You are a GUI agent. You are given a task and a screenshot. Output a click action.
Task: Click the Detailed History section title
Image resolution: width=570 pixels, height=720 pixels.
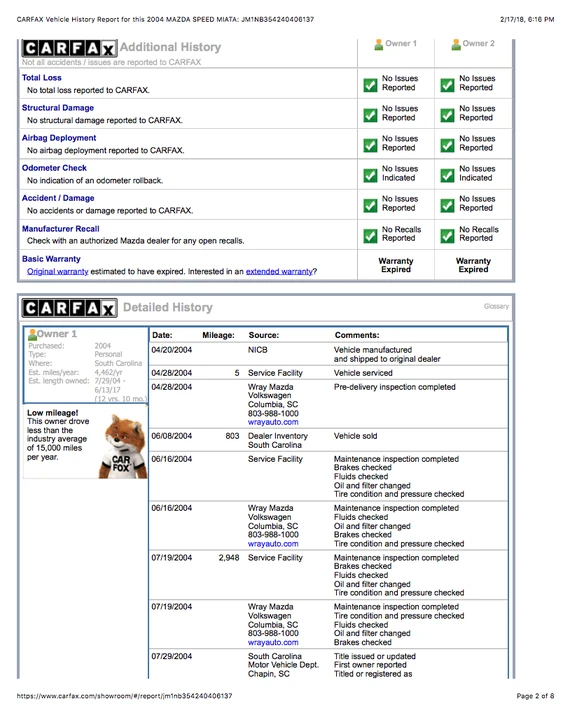pyautogui.click(x=168, y=307)
